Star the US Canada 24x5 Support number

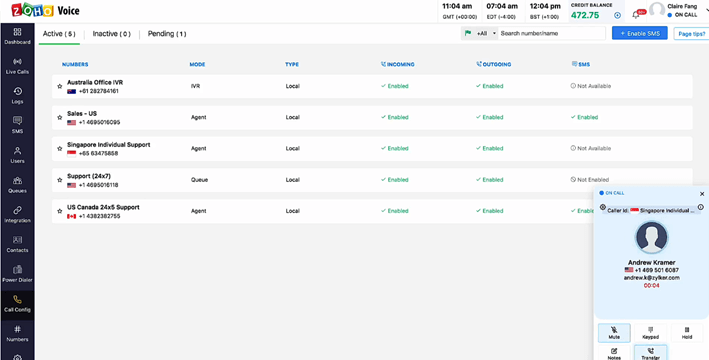click(x=60, y=211)
